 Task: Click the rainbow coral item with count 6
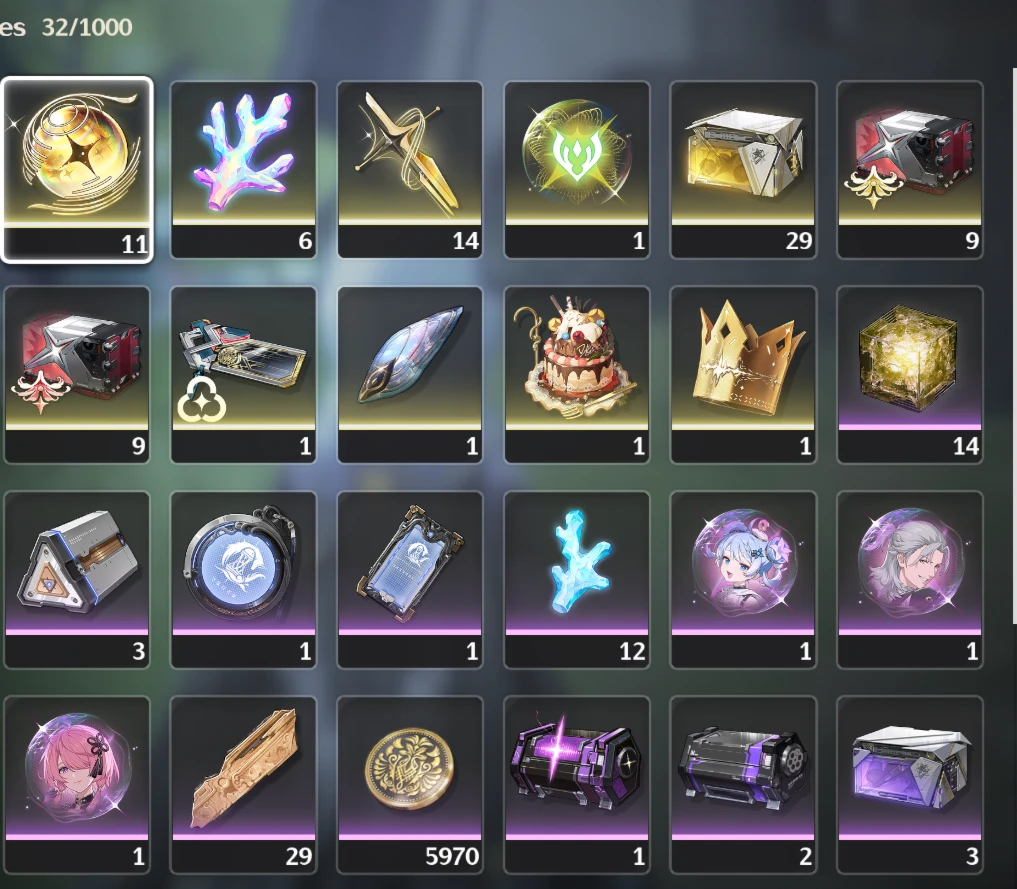tap(243, 170)
